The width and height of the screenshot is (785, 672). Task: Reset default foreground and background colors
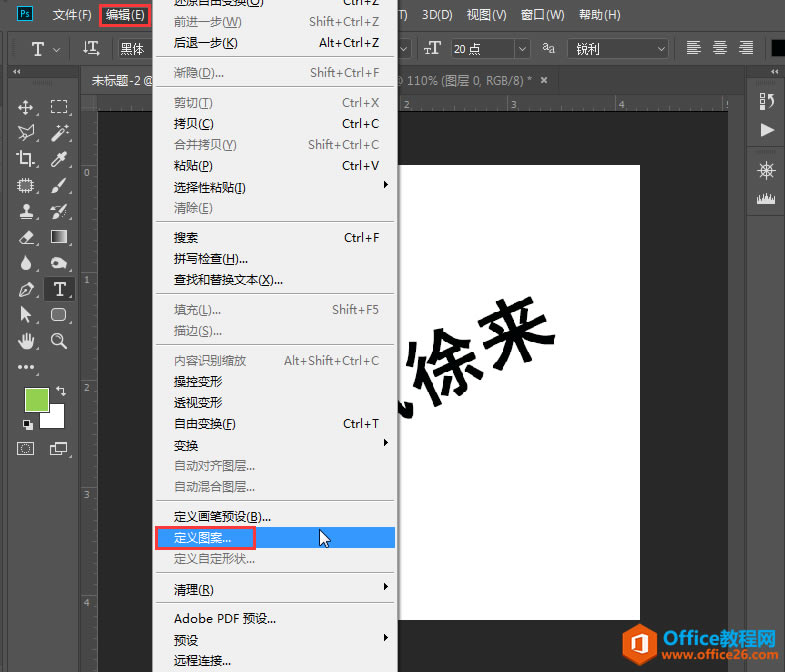pyautogui.click(x=28, y=425)
